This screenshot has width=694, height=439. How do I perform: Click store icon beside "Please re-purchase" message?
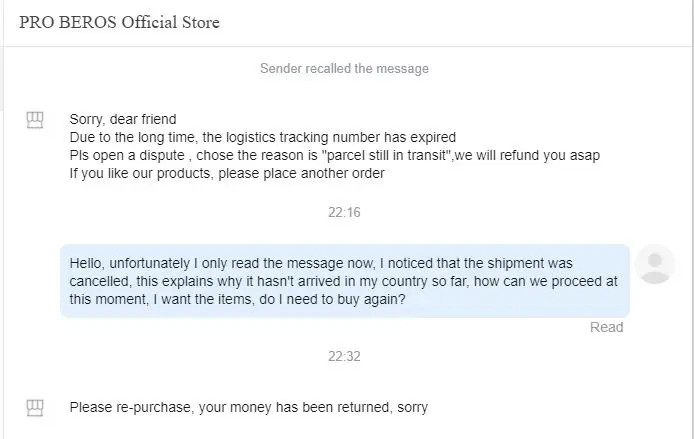point(36,408)
